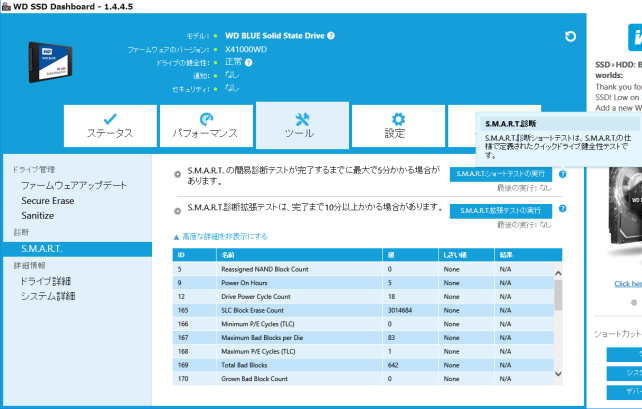This screenshot has width=642, height=409.
Task: Open the パフォーマンス (Performance) tab
Action: 205,125
